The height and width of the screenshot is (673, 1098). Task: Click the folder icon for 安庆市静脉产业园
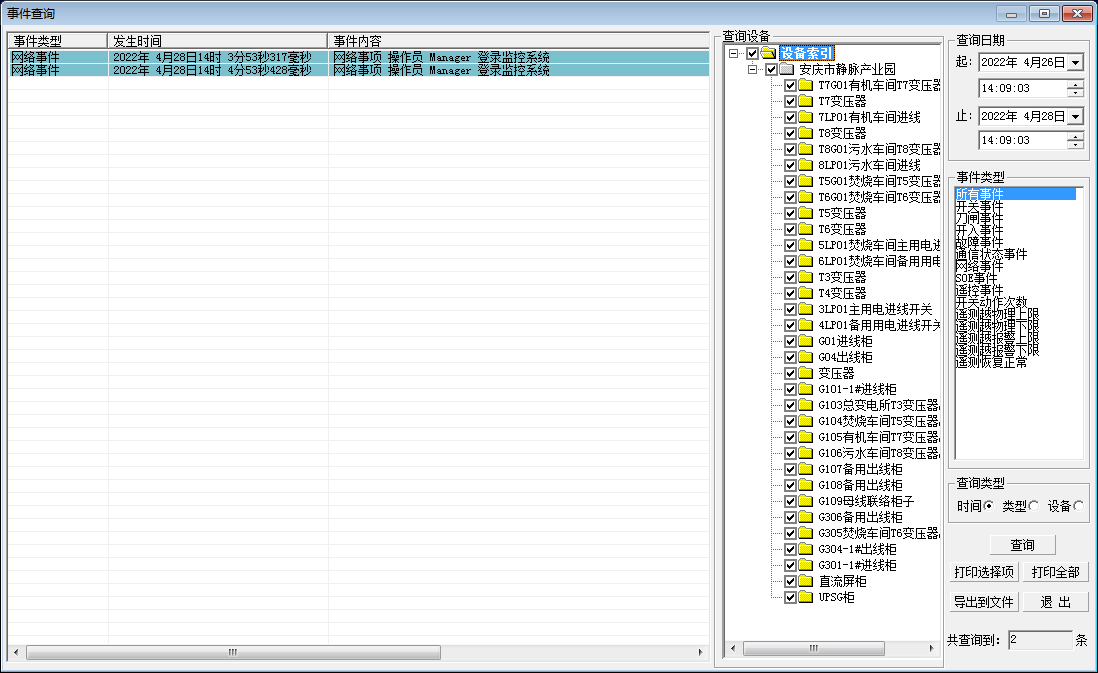click(x=786, y=69)
